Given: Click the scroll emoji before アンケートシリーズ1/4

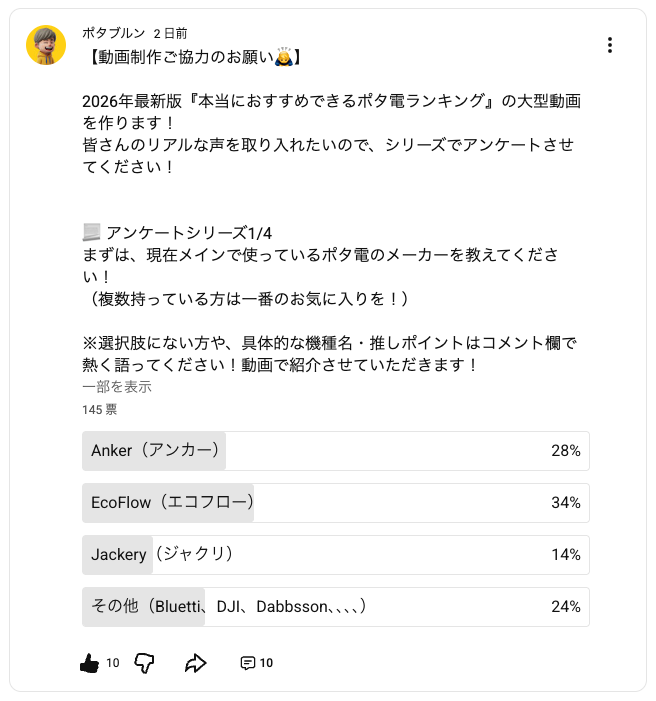Looking at the screenshot, I should pyautogui.click(x=92, y=232).
